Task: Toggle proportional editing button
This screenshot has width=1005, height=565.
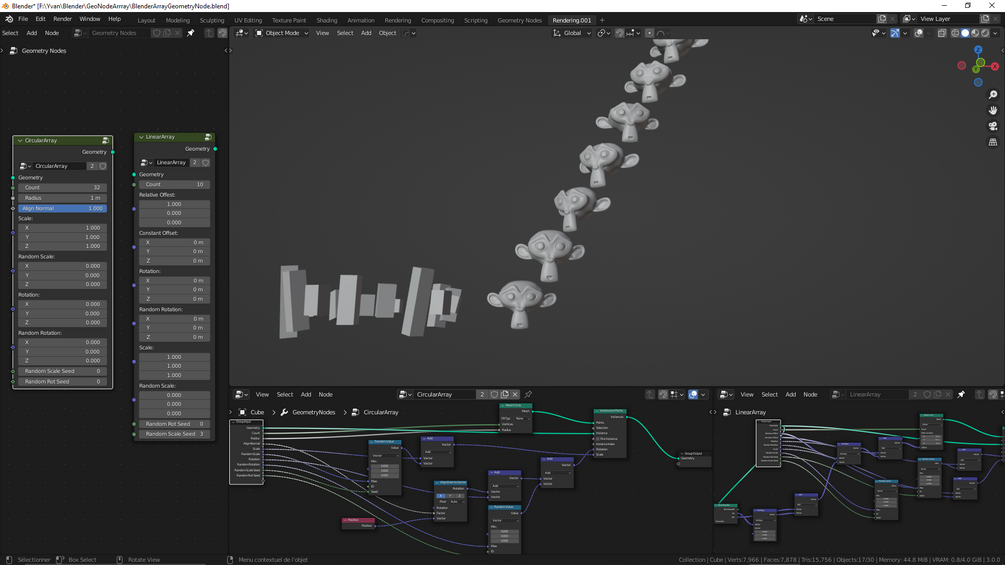Action: tap(649, 33)
